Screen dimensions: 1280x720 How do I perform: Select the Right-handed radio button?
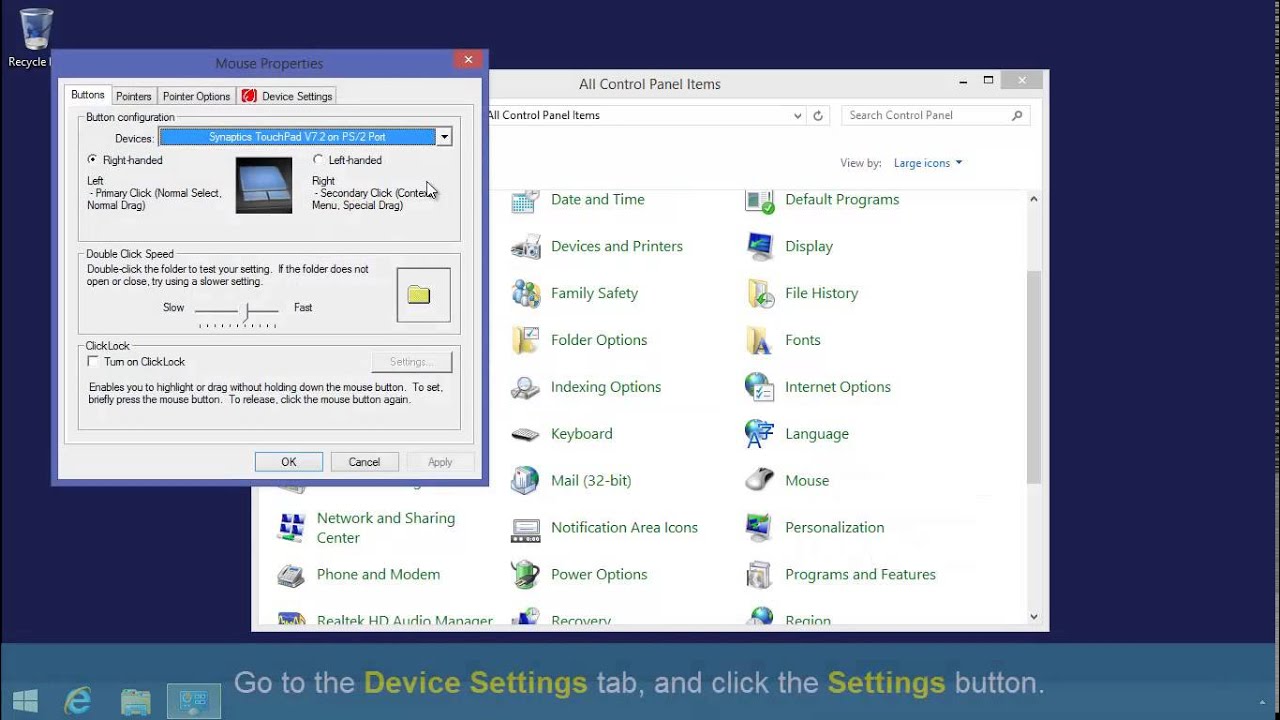coord(93,160)
